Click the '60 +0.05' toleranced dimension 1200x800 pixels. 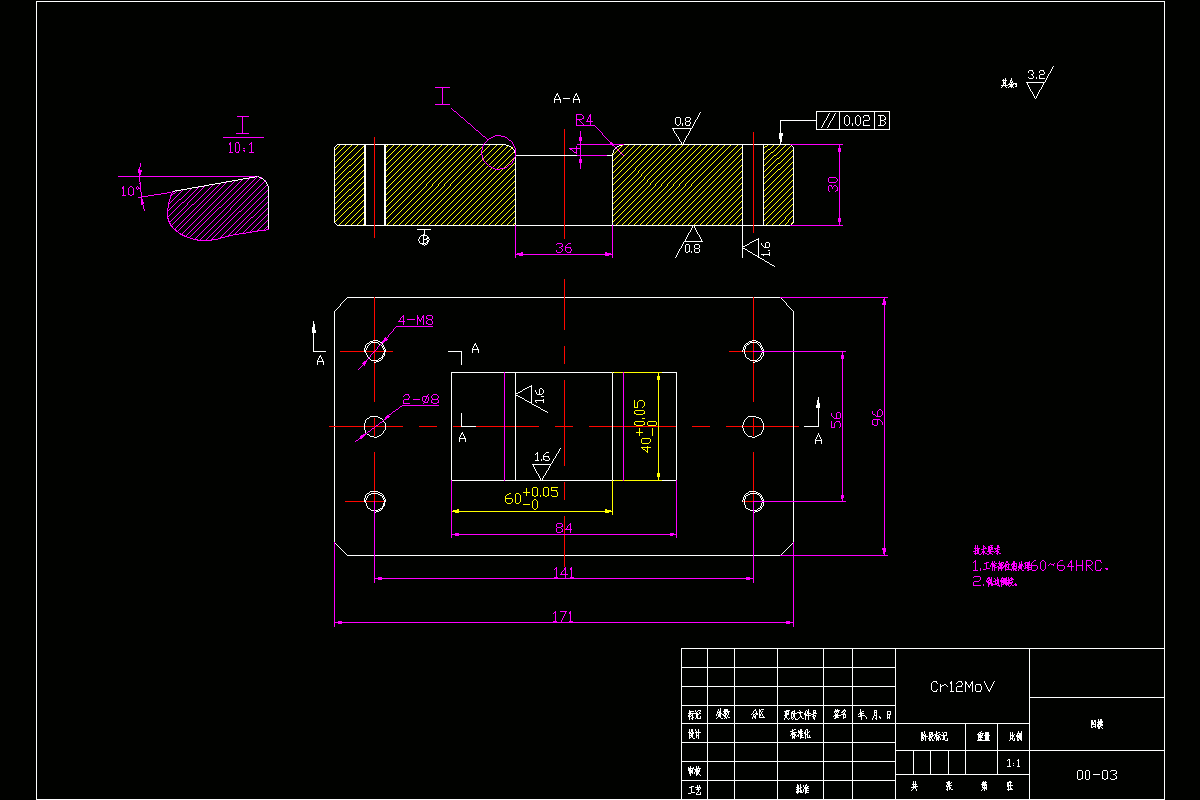(x=531, y=497)
